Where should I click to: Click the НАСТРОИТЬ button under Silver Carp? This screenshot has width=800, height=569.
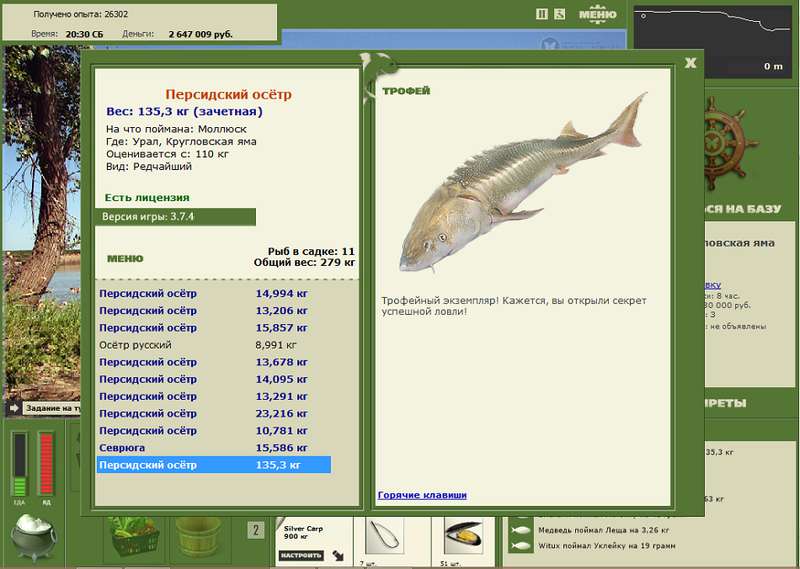(x=302, y=555)
